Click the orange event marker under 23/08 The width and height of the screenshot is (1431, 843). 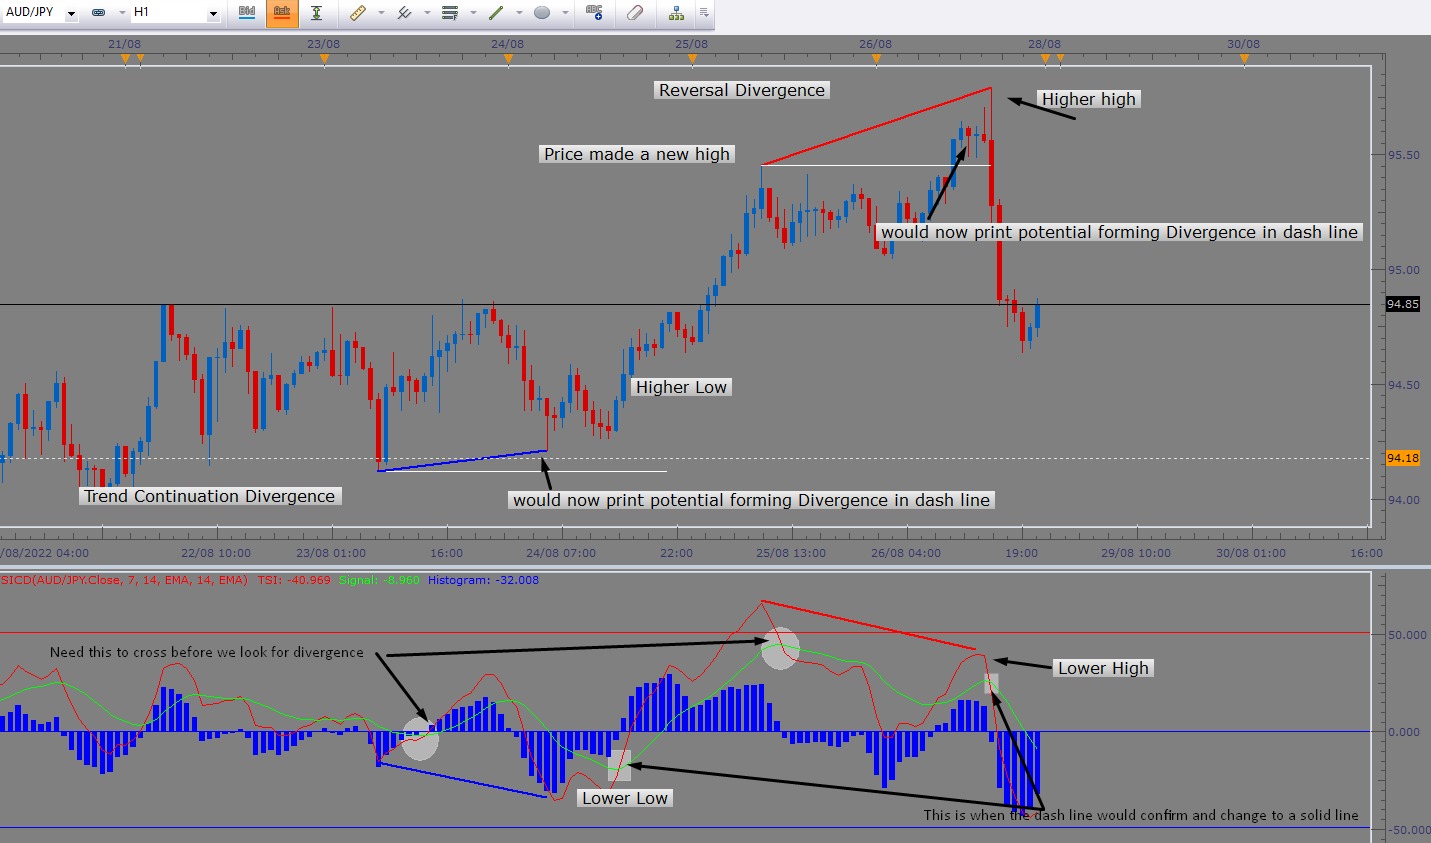(324, 60)
